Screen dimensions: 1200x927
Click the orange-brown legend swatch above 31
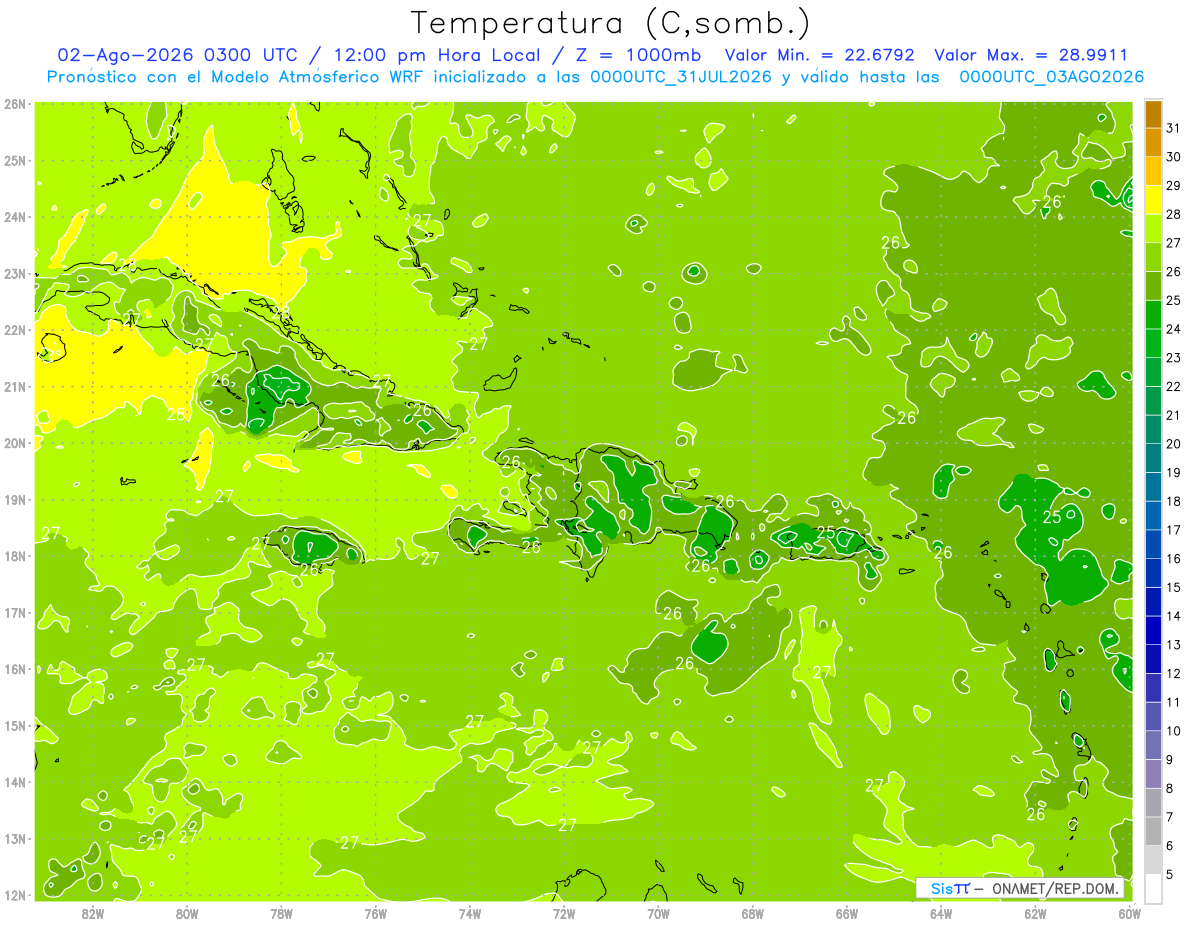(1153, 113)
